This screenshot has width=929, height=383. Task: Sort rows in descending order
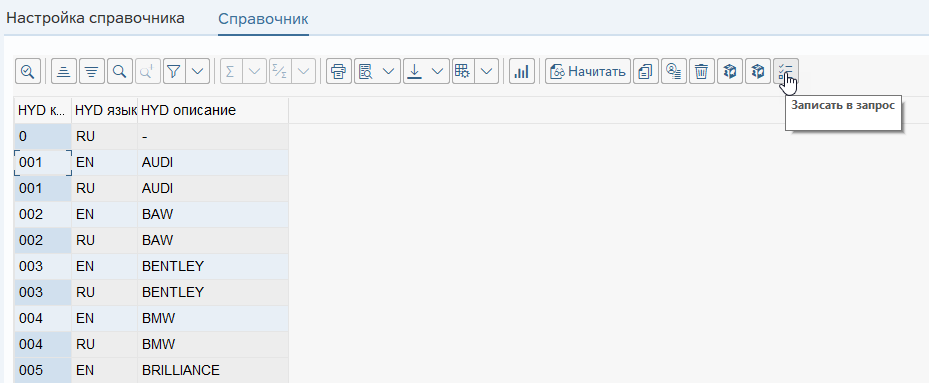pos(91,72)
